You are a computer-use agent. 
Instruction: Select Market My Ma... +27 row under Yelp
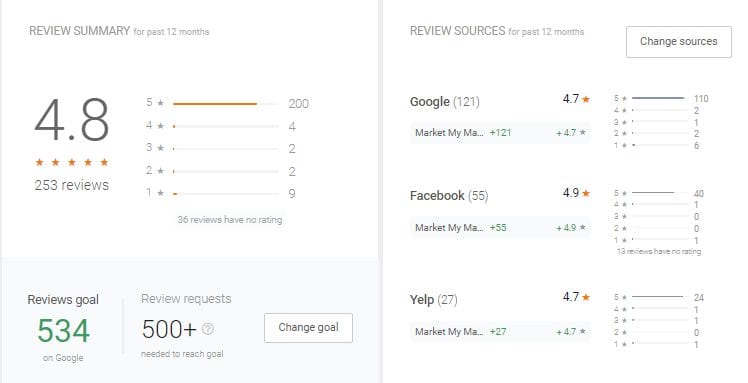coord(500,331)
